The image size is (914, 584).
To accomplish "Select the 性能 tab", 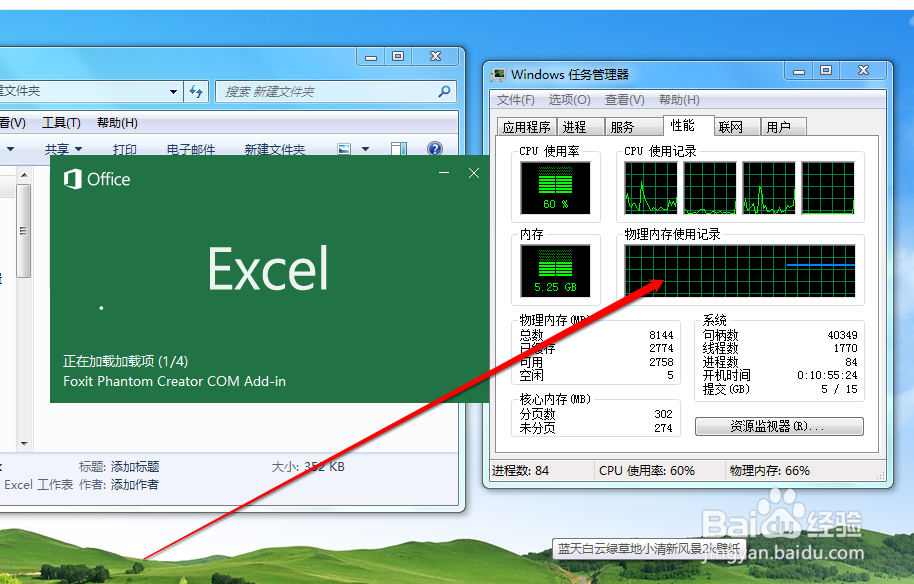I will click(688, 125).
